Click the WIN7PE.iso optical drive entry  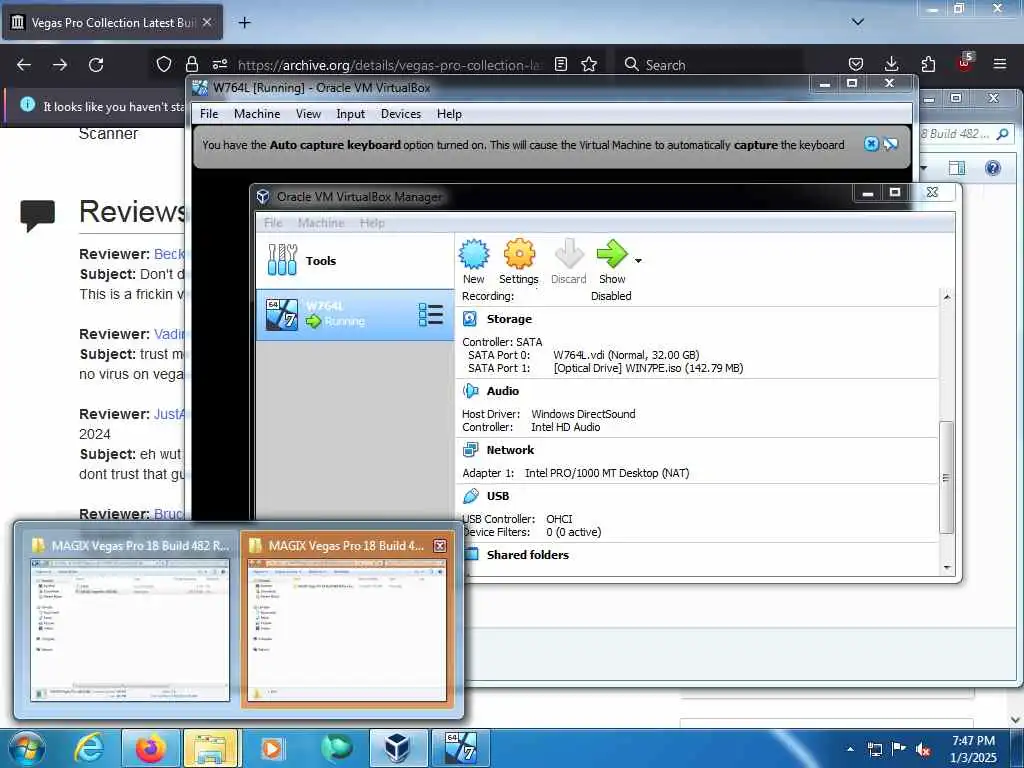pos(648,368)
